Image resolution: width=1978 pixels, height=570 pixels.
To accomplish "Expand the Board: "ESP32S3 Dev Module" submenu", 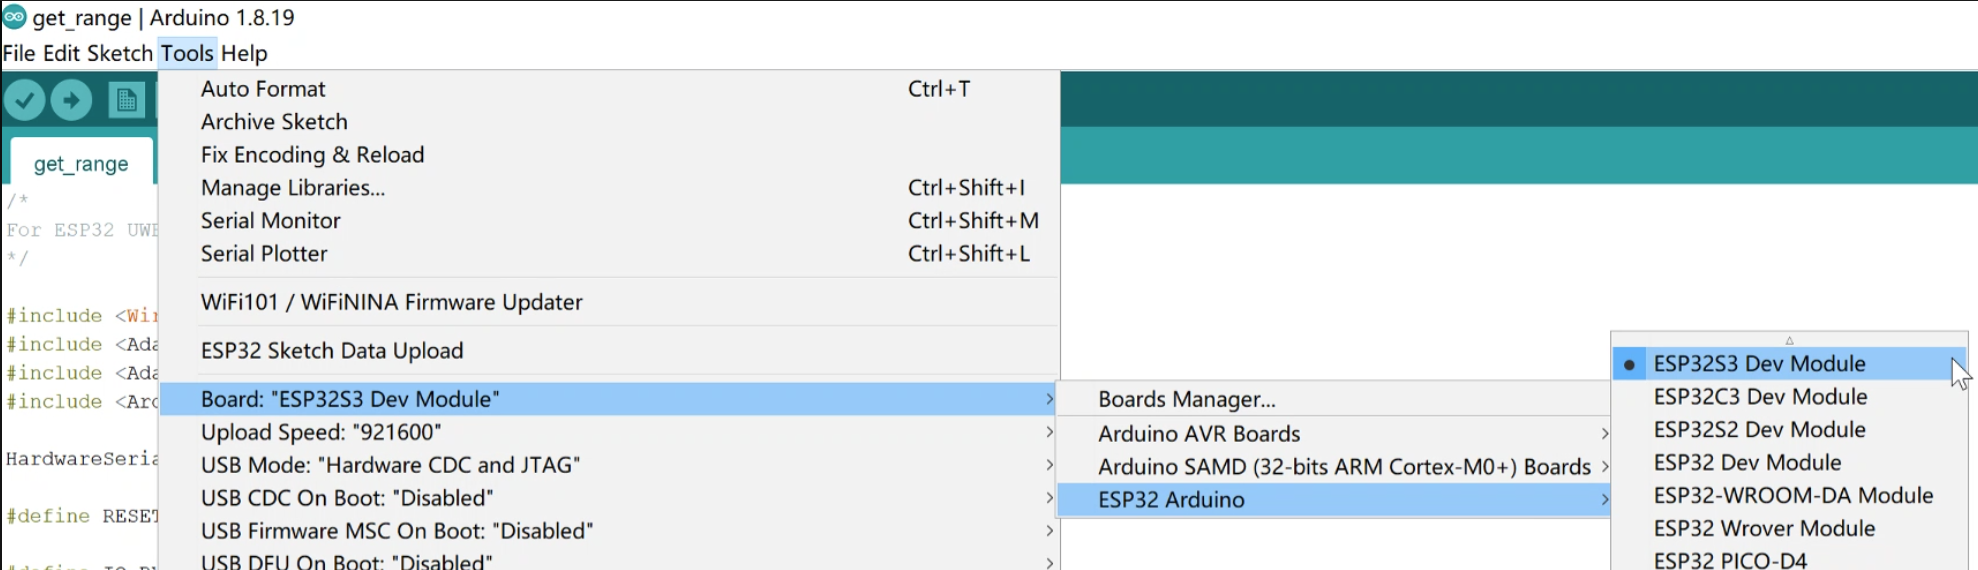I will [x=609, y=399].
